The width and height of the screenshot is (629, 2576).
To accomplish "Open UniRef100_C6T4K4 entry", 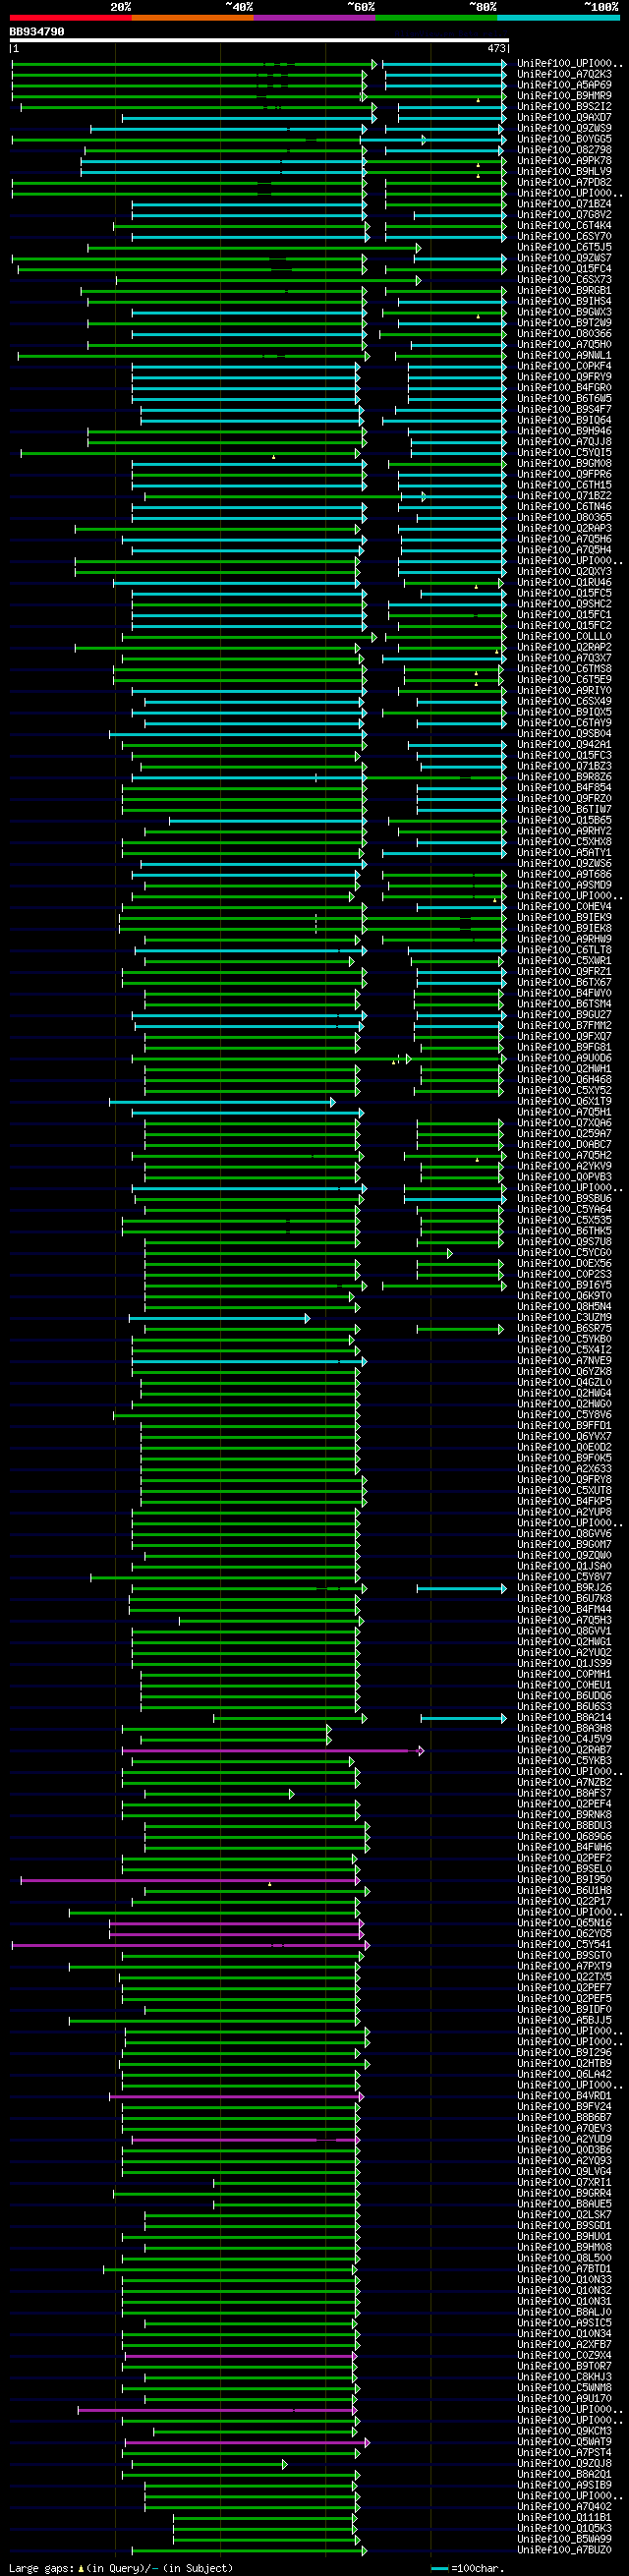I will pyautogui.click(x=564, y=226).
